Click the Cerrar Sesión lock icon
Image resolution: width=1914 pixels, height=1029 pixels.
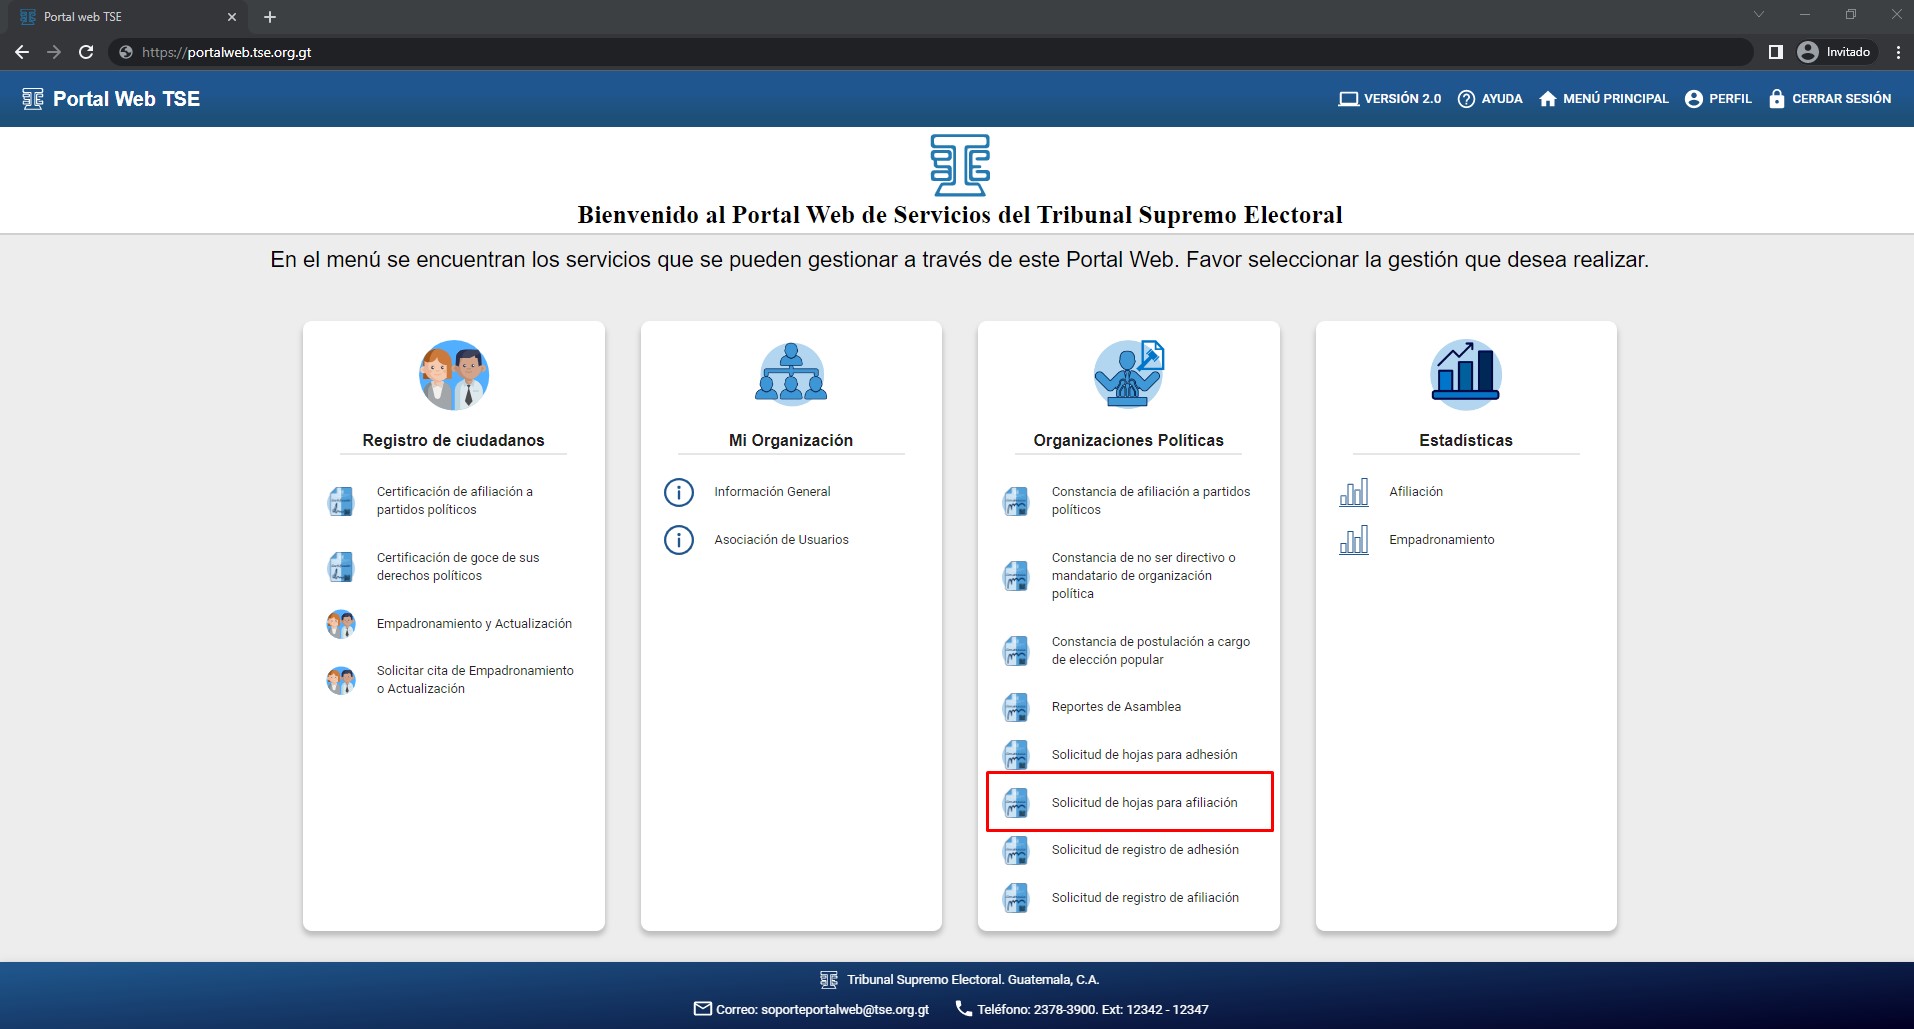pyautogui.click(x=1776, y=99)
